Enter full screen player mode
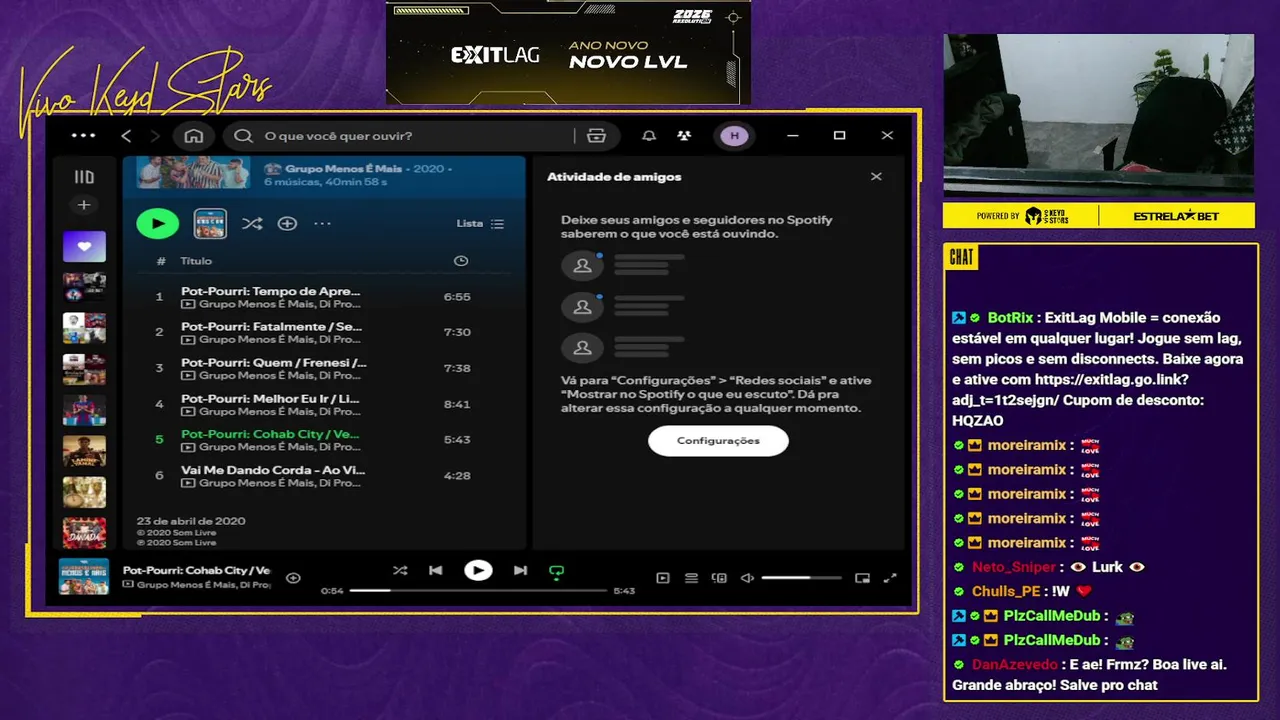 point(891,578)
